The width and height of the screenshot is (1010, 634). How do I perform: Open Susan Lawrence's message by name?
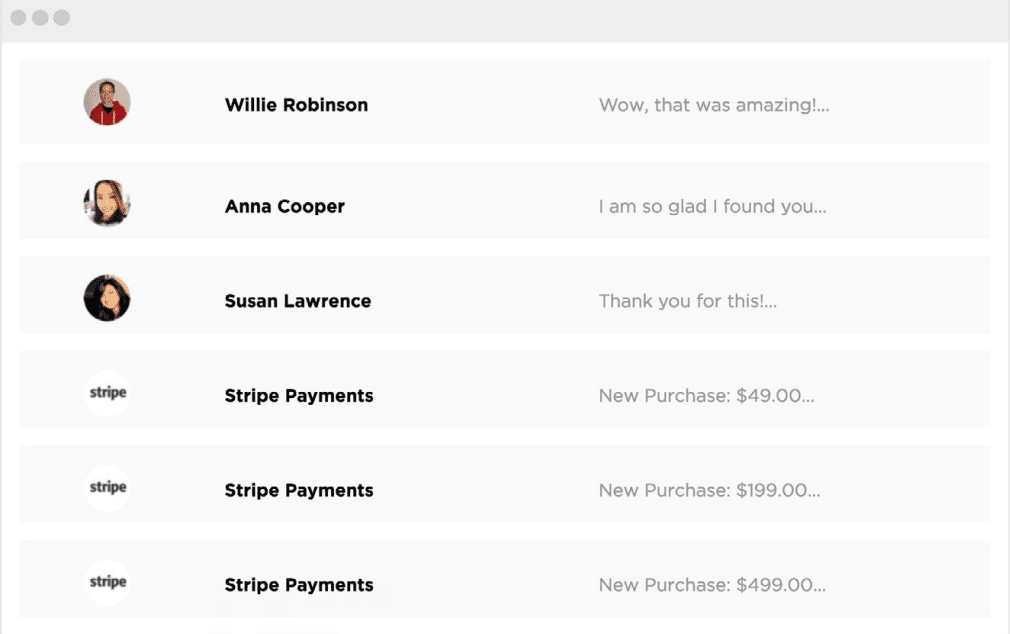(297, 301)
